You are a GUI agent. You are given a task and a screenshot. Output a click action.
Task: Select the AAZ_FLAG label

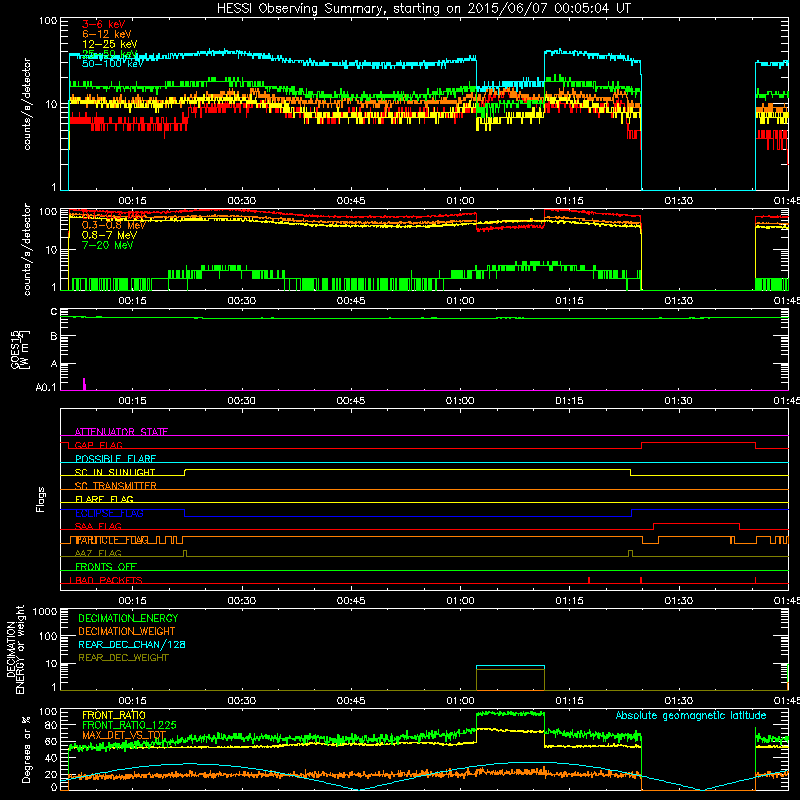(x=98, y=553)
